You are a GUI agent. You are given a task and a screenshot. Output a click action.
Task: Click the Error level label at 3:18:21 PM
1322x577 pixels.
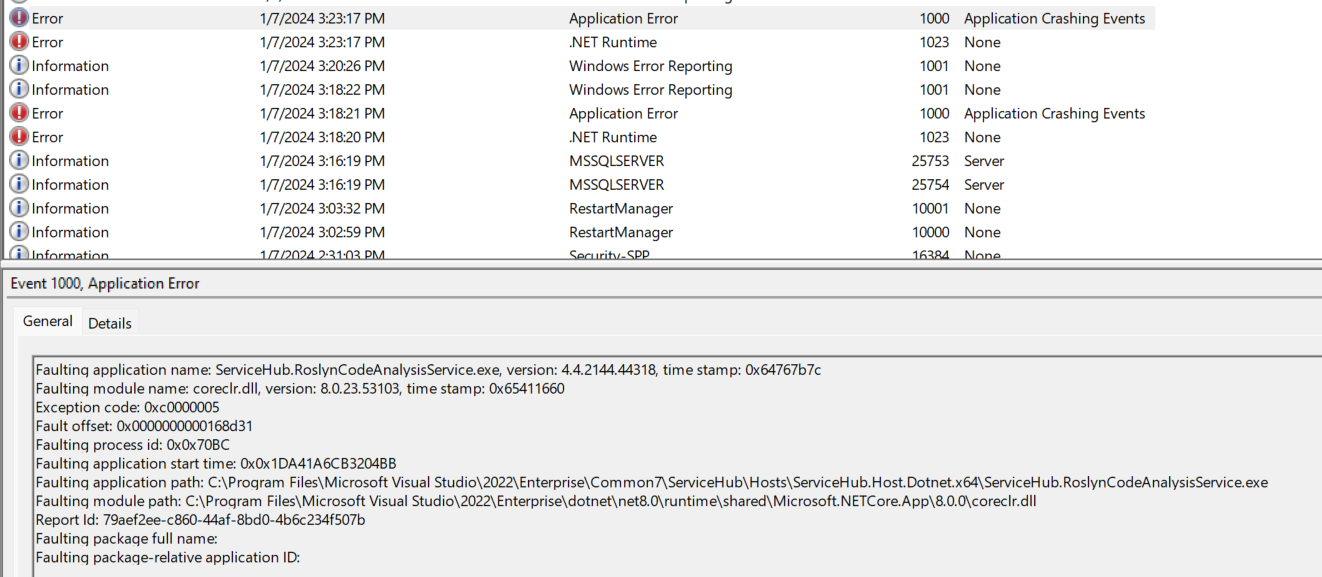pyautogui.click(x=47, y=113)
